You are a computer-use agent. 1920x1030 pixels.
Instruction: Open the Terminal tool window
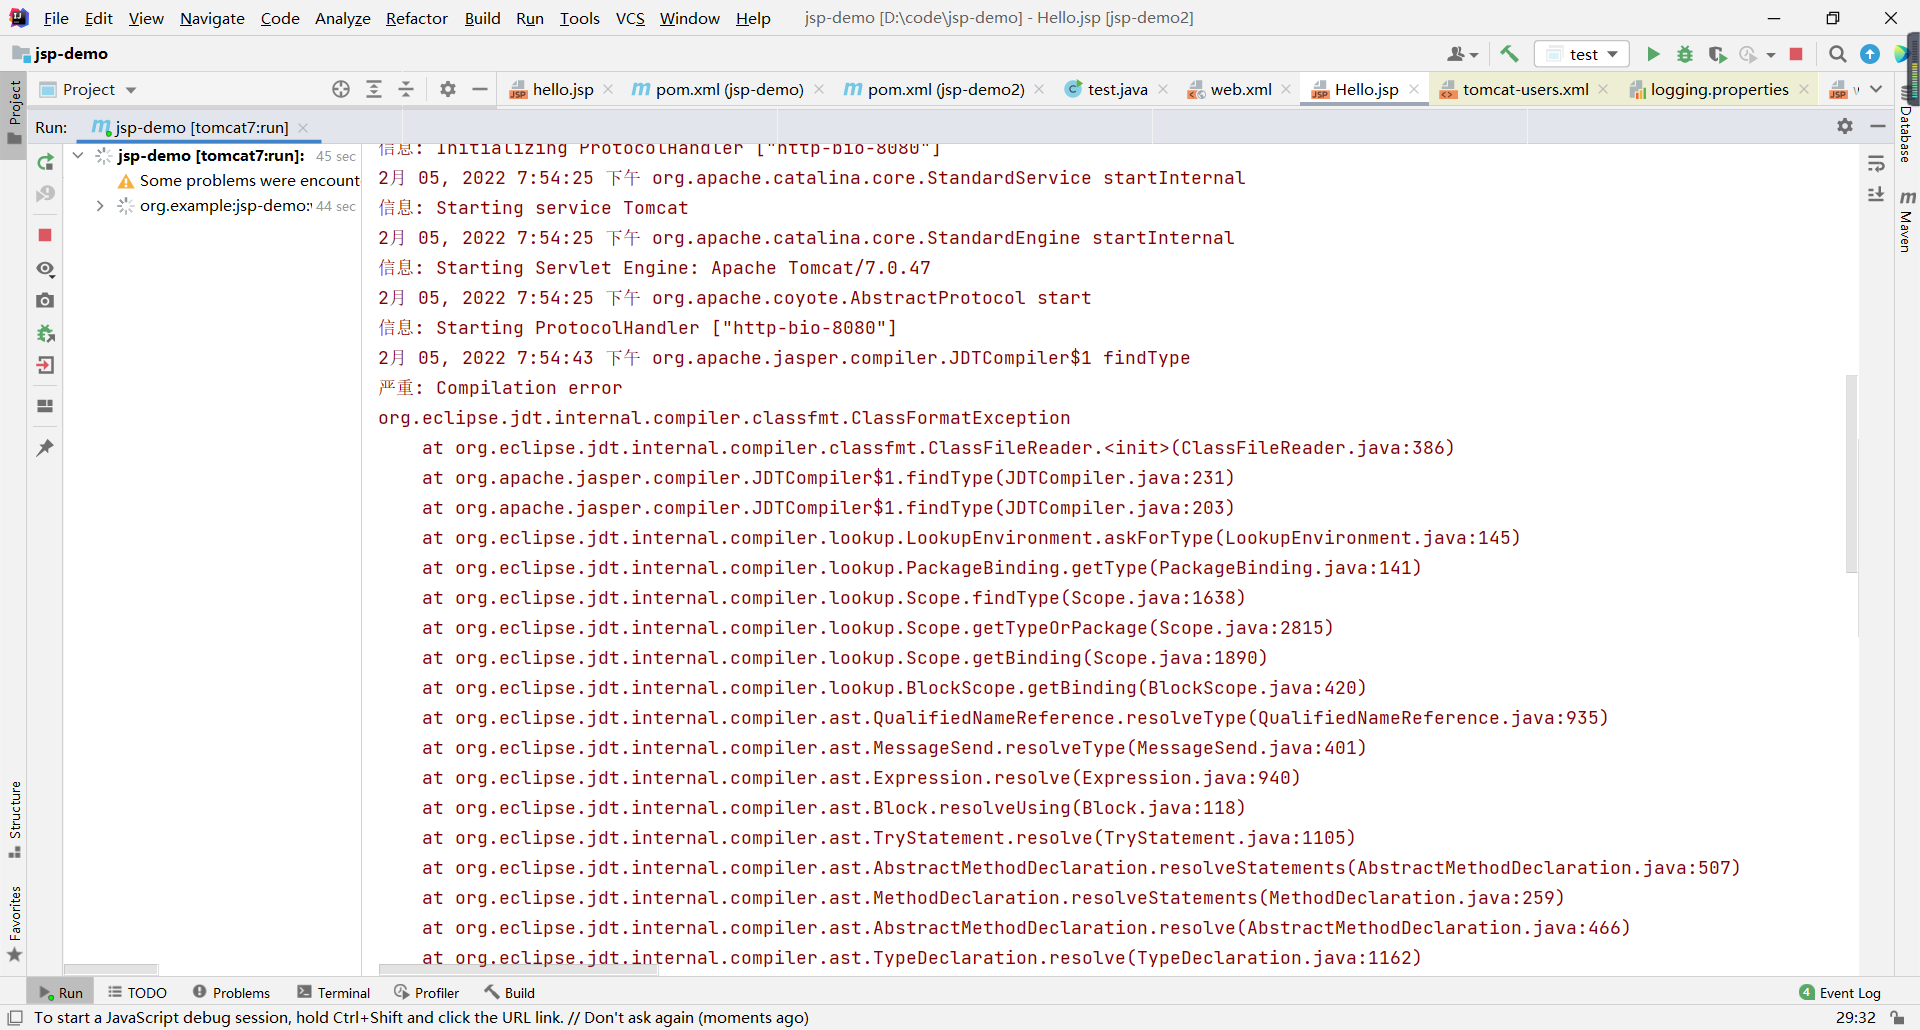click(333, 992)
